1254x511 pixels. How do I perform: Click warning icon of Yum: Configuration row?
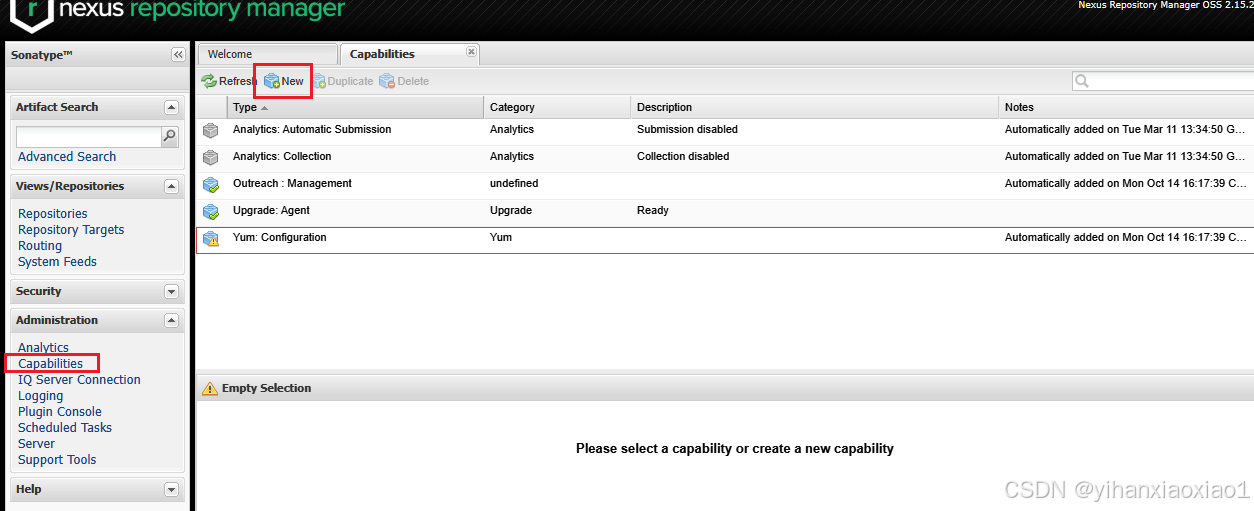point(210,238)
